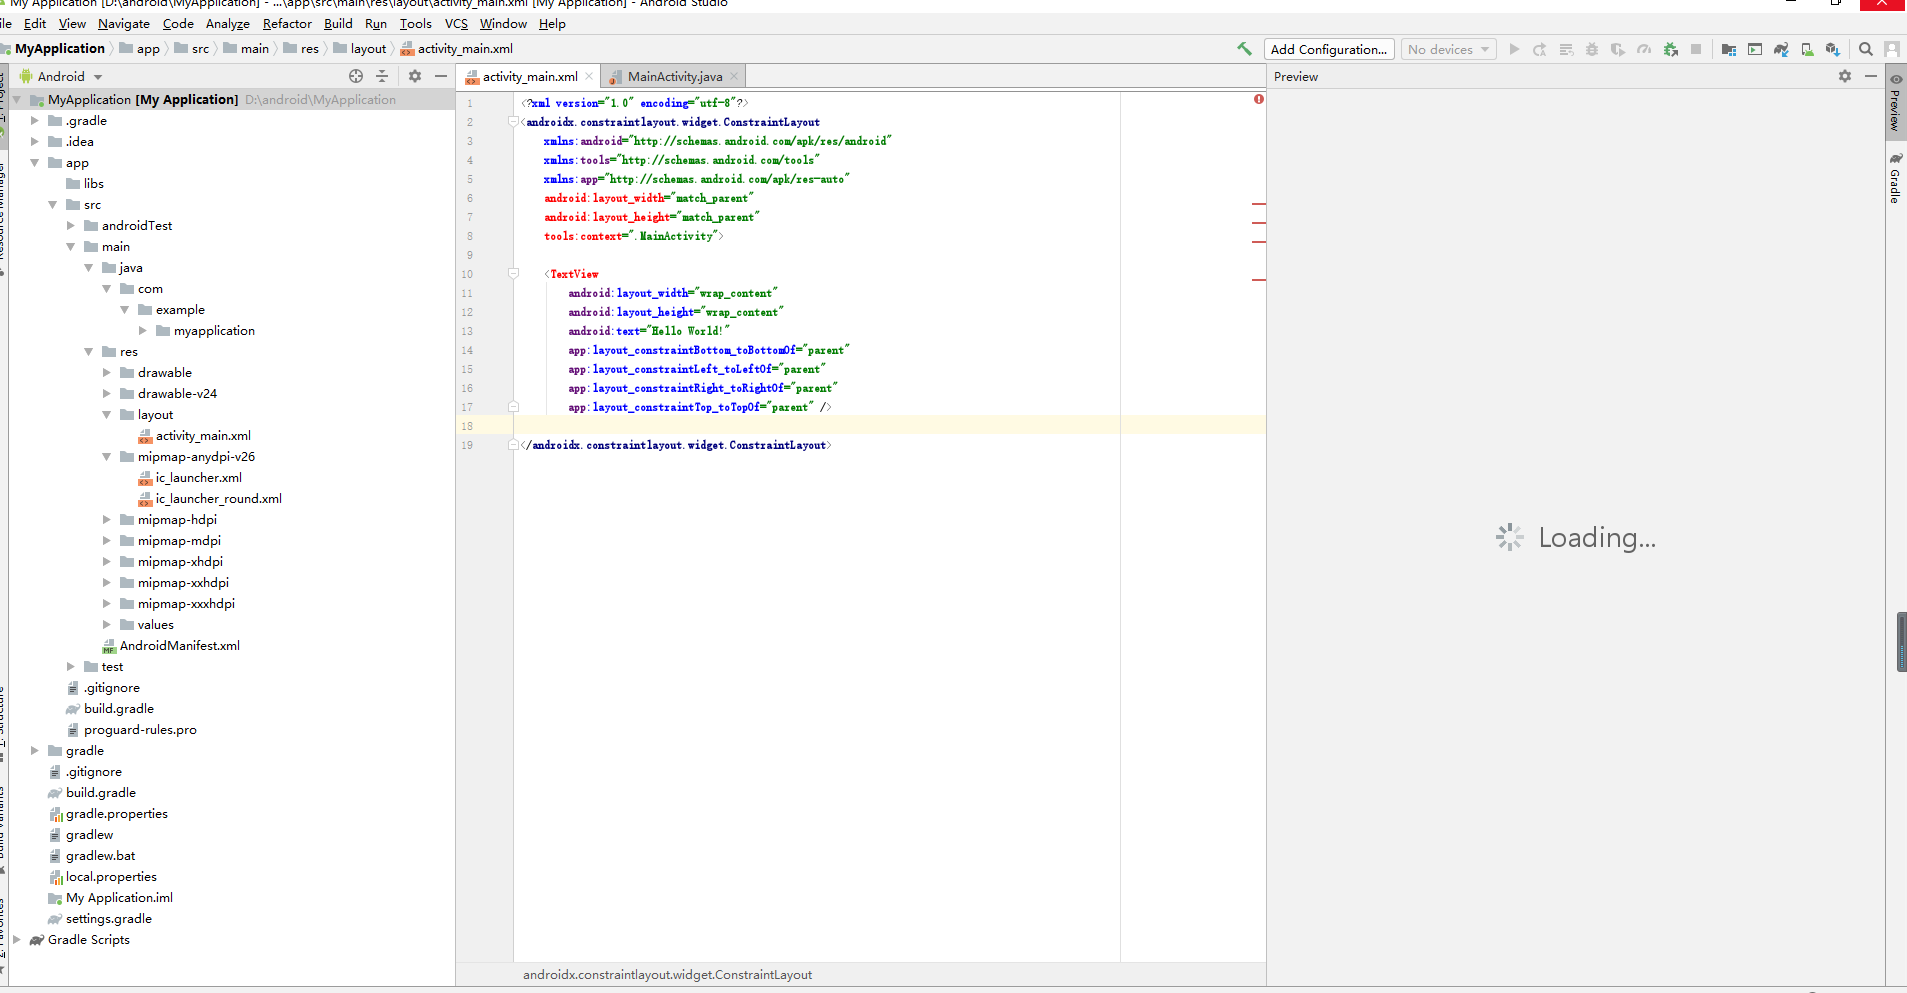The width and height of the screenshot is (1907, 993).
Task: Open the File menu
Action: click(x=5, y=23)
